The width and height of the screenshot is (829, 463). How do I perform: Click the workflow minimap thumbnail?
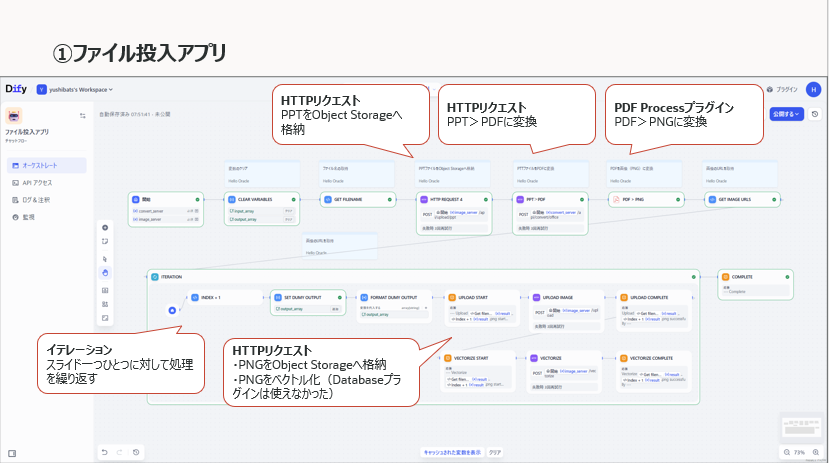pyautogui.click(x=802, y=426)
